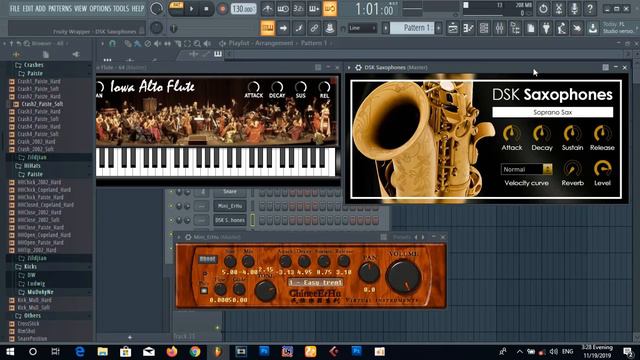Toggle the 3-2-1 countdown before recording icon
This screenshot has width=640, height=360.
298,9
